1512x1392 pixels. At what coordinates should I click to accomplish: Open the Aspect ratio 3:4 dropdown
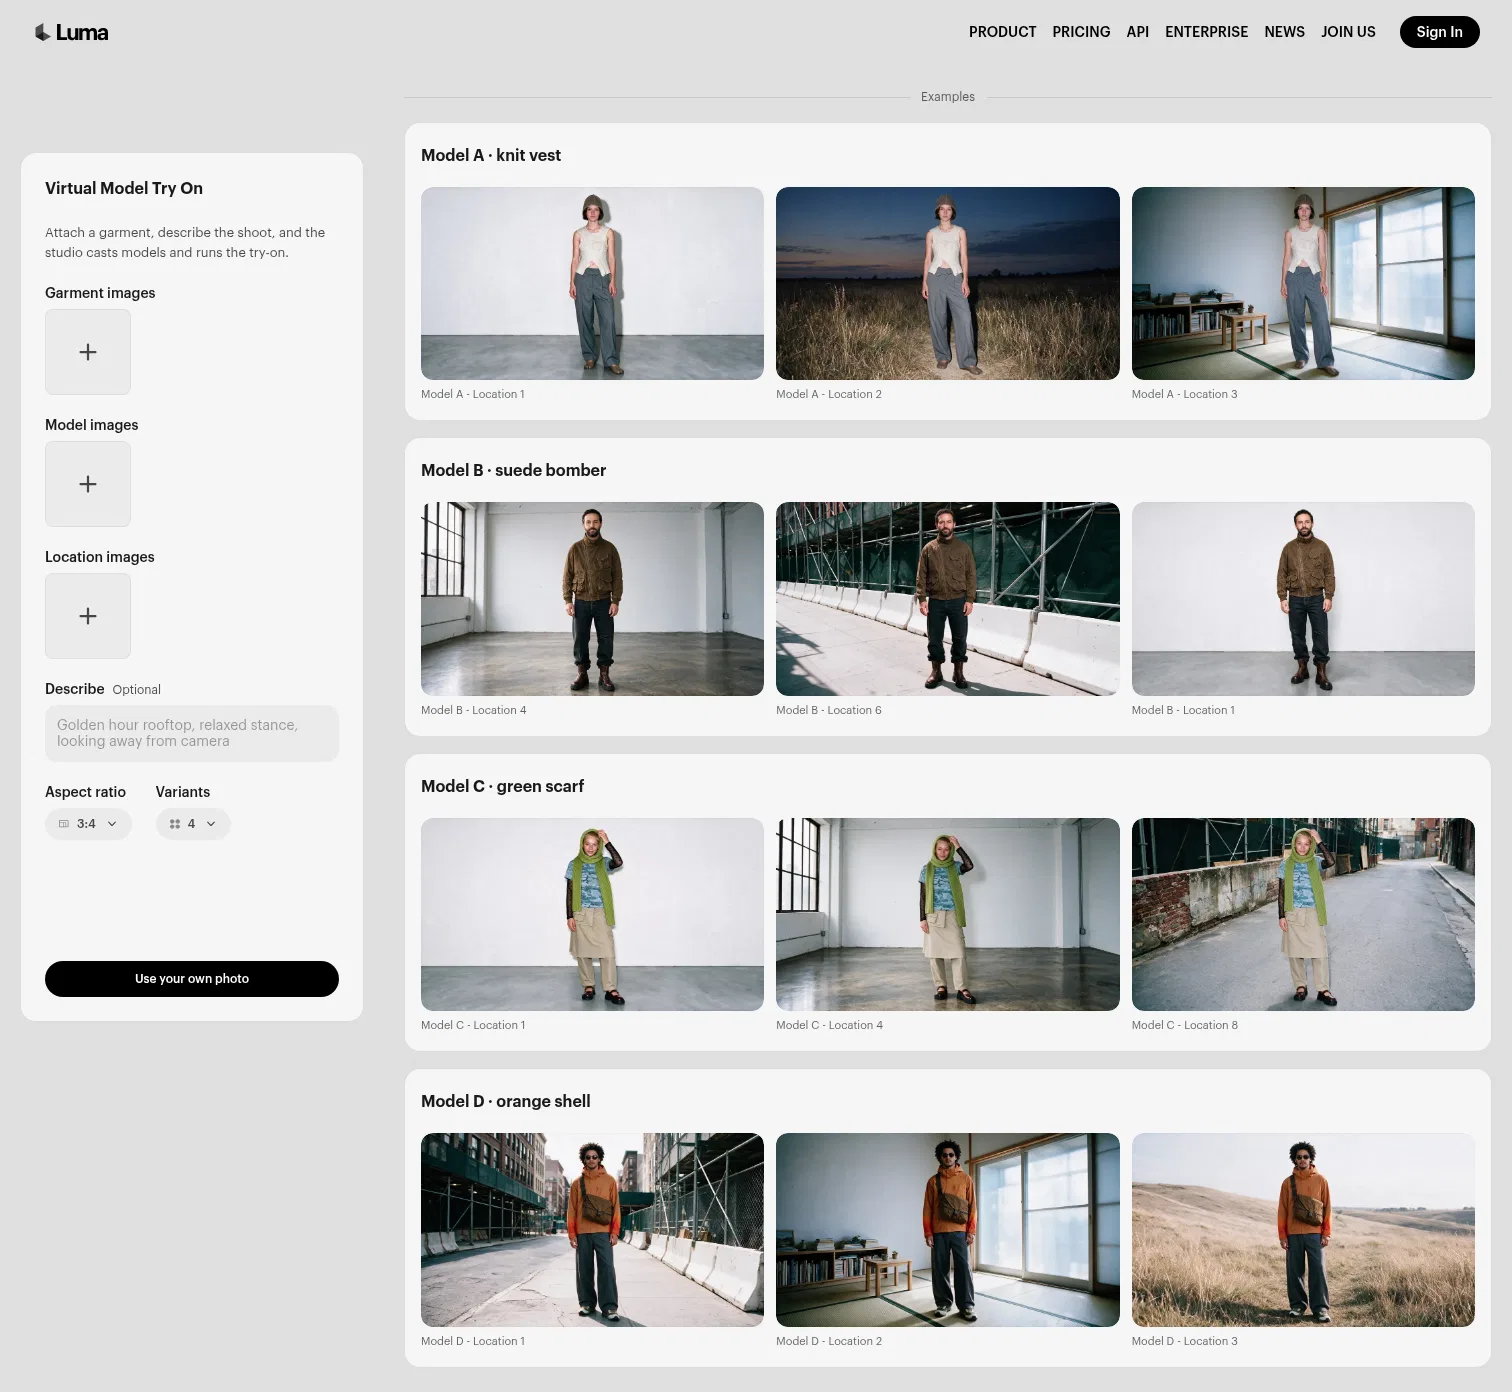[88, 824]
